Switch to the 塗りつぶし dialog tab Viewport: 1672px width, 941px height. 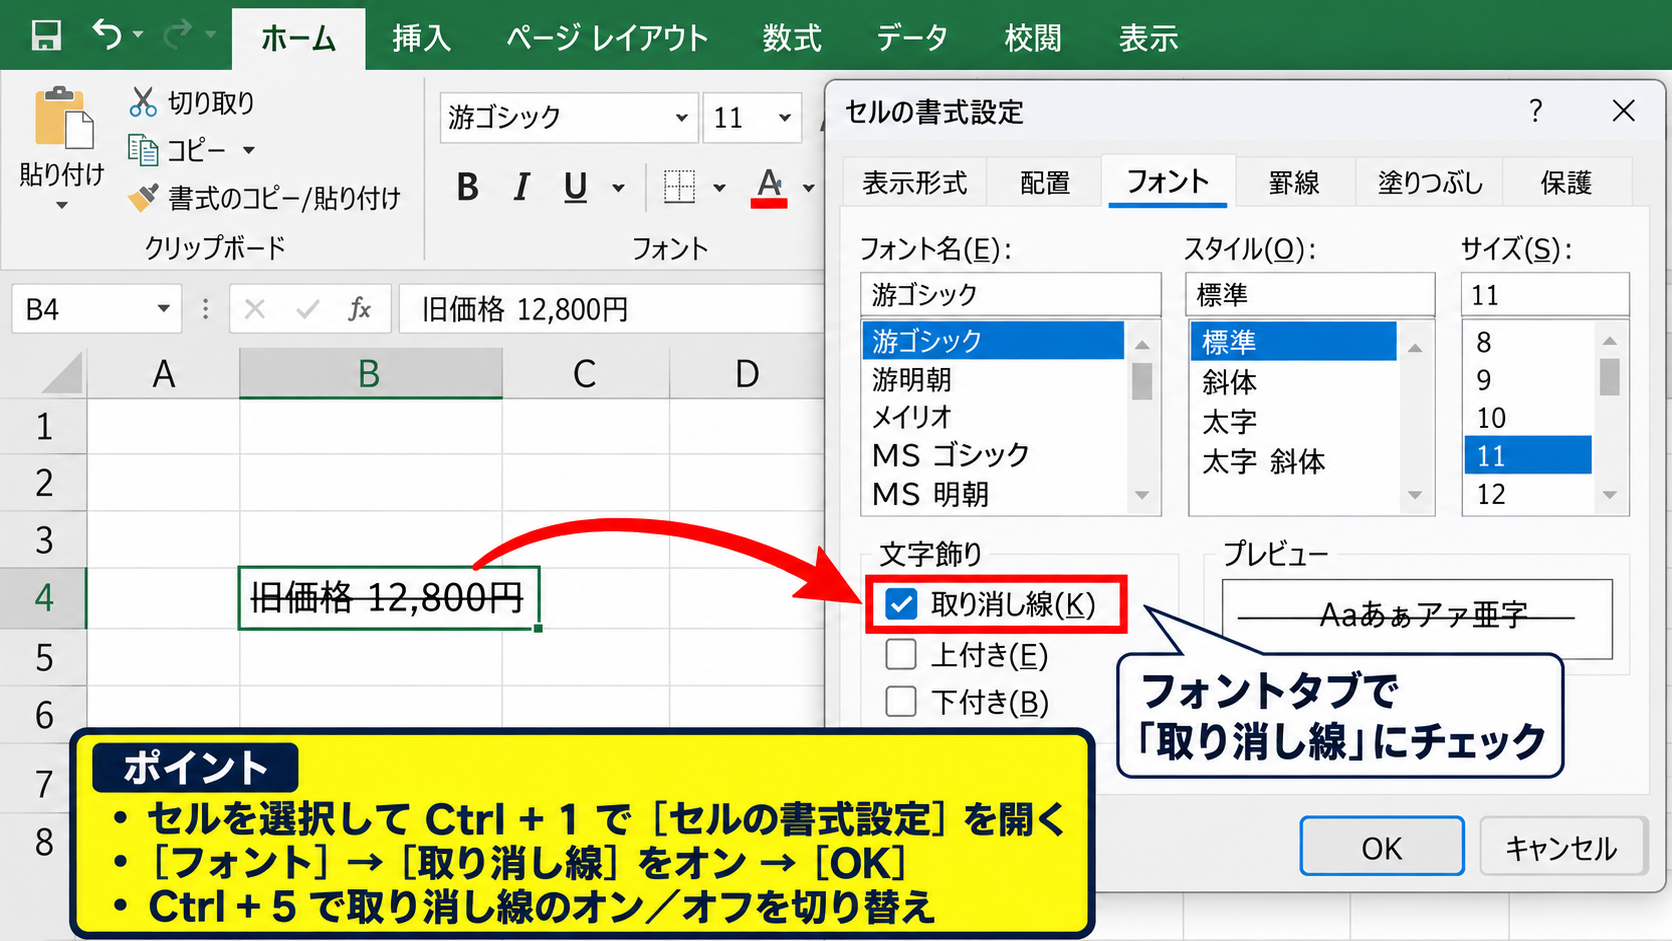[x=1430, y=182]
